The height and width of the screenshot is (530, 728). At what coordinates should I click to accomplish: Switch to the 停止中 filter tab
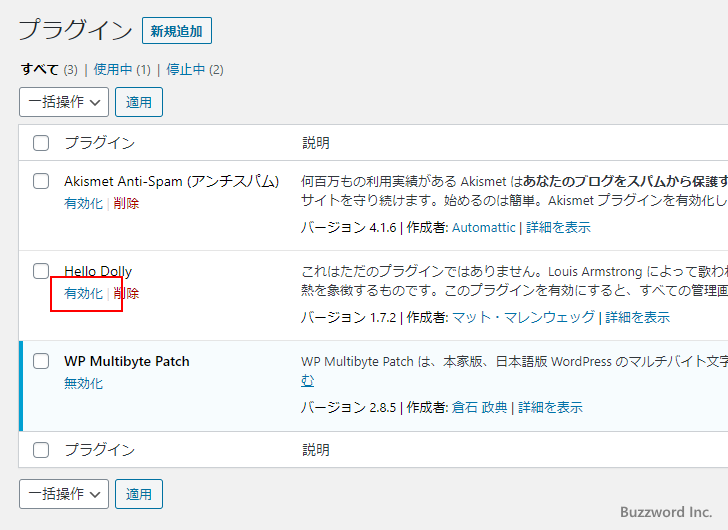coord(185,70)
